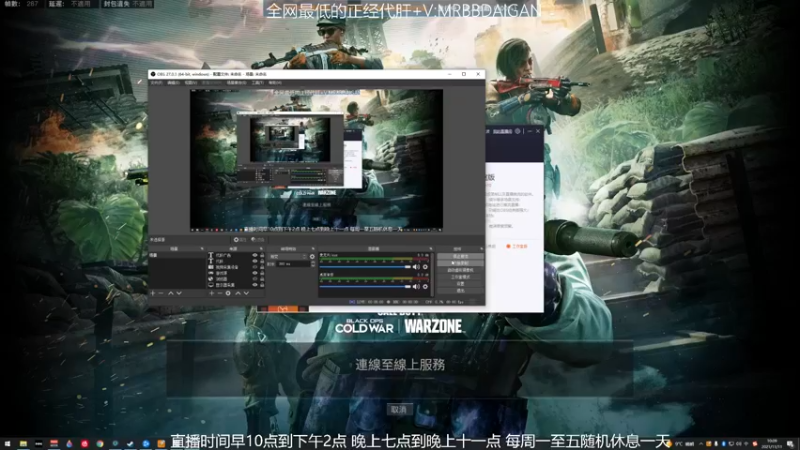Remove the selected scene with minus icon

pos(161,293)
